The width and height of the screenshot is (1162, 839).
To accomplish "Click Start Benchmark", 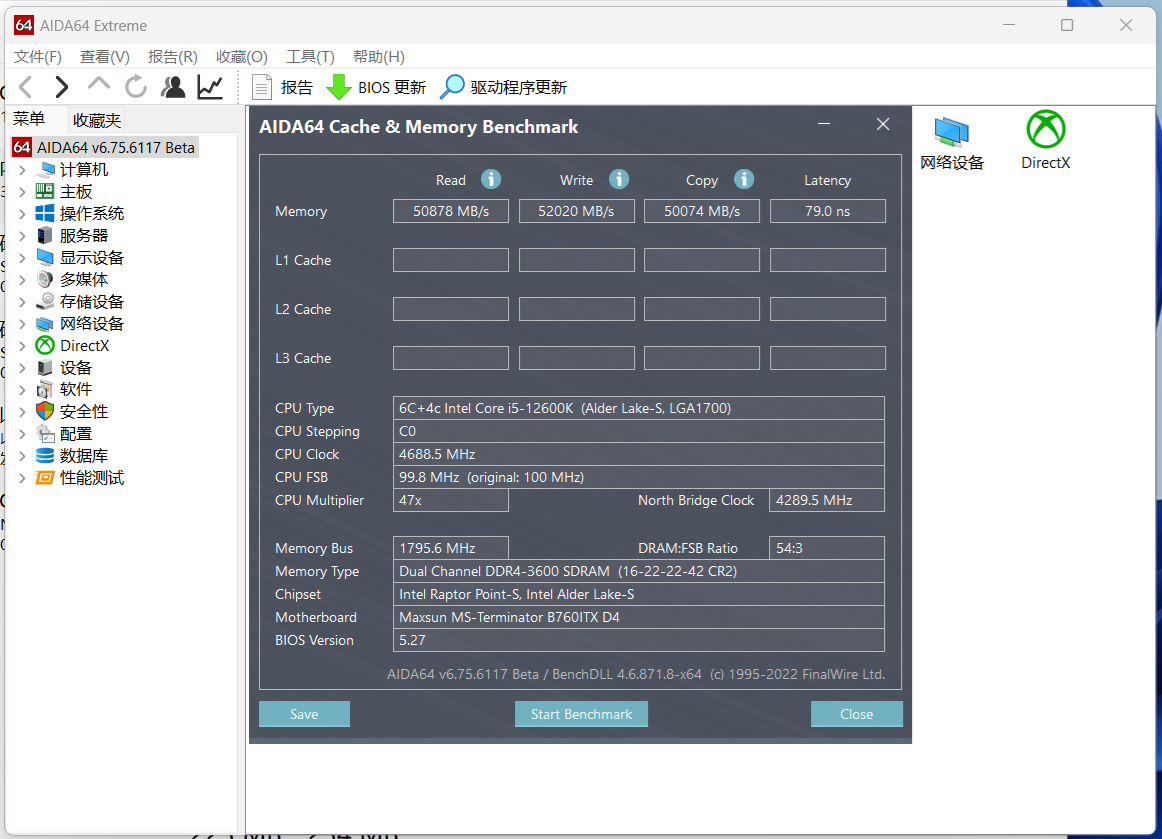I will 581,714.
